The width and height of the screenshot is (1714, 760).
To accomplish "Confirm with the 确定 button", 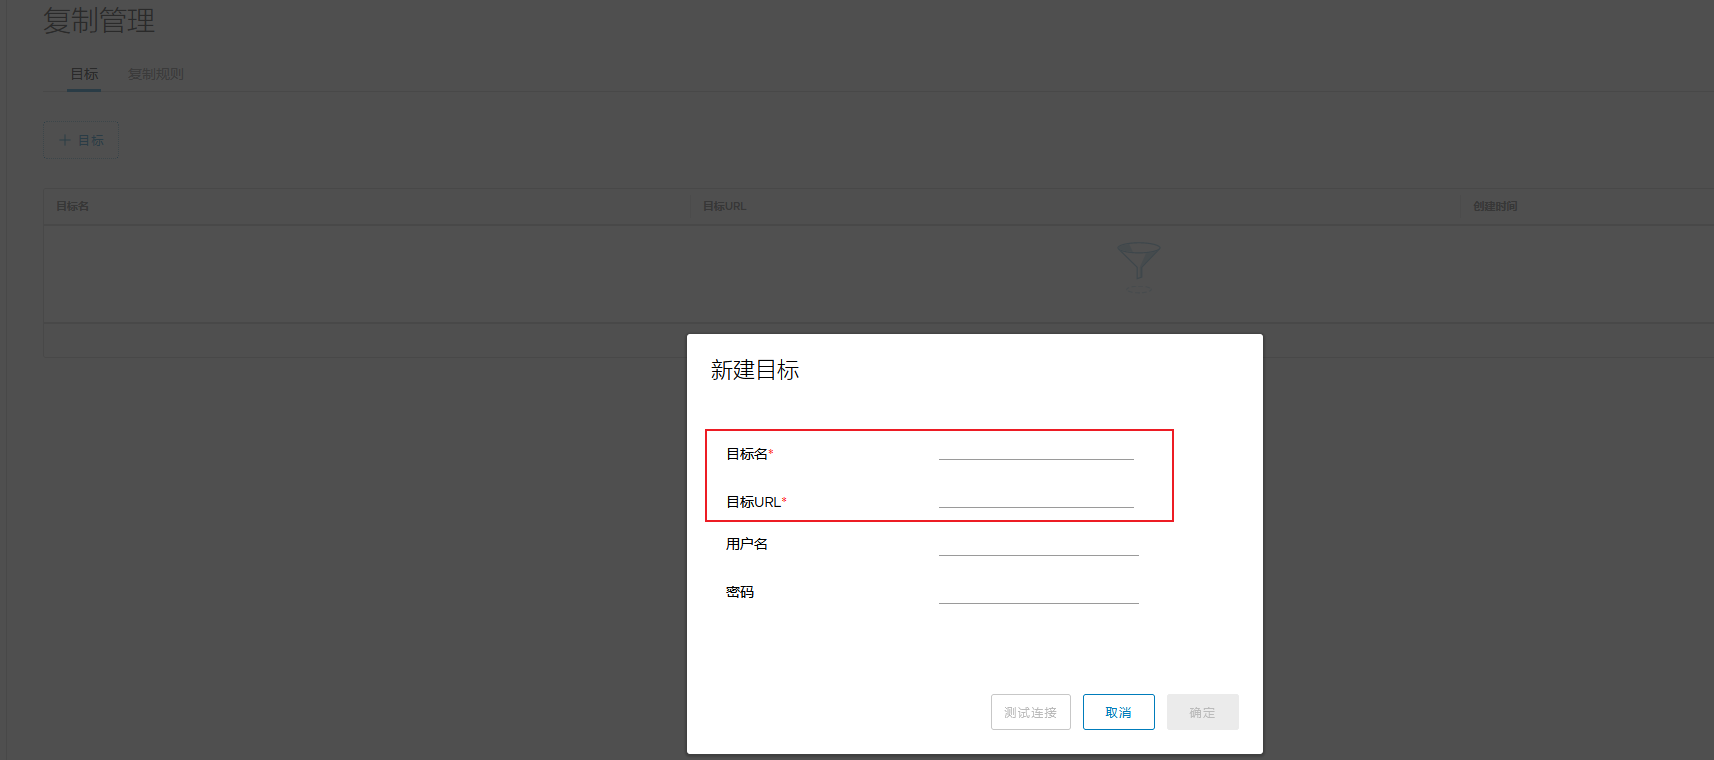I will pos(1203,712).
